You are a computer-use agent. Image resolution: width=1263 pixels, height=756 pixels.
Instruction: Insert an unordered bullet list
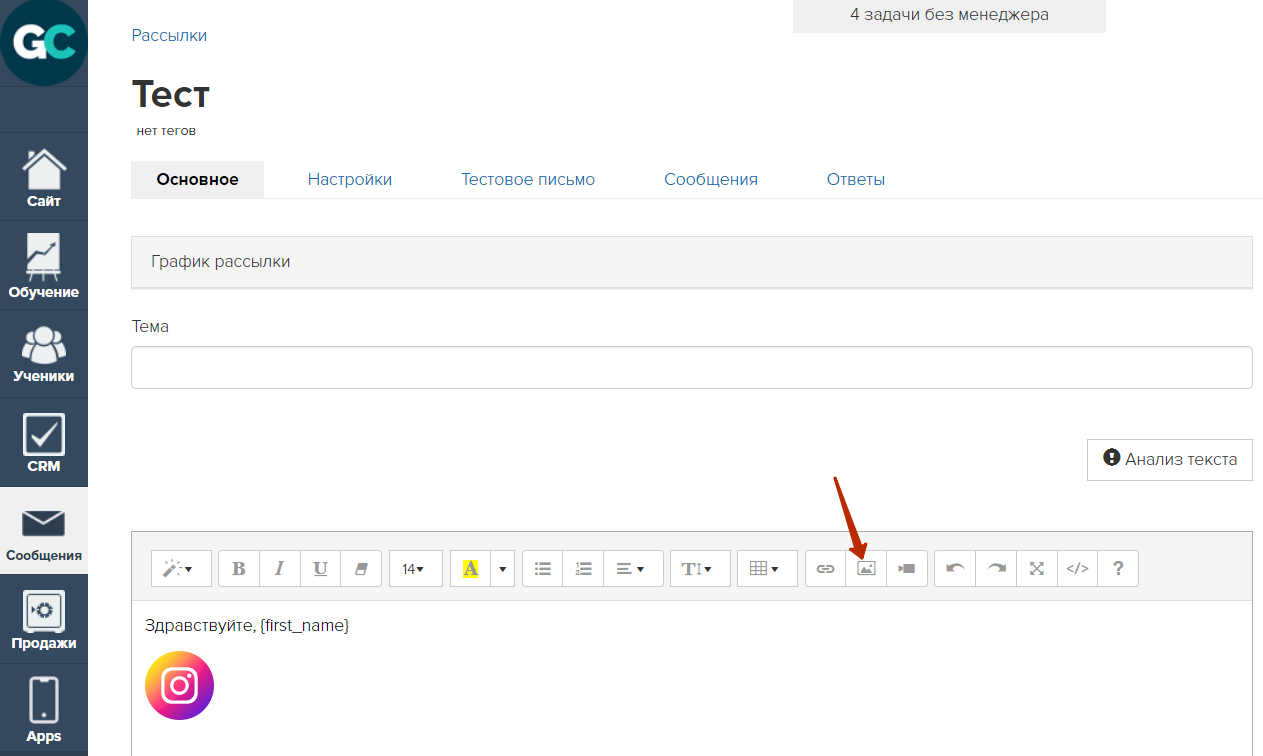click(x=543, y=568)
